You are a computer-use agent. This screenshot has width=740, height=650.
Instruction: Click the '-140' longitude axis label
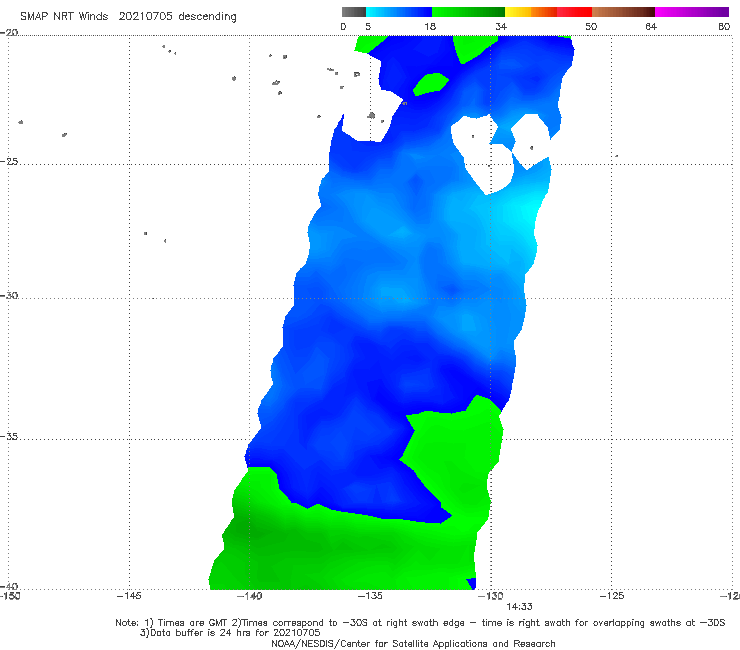pos(249,596)
